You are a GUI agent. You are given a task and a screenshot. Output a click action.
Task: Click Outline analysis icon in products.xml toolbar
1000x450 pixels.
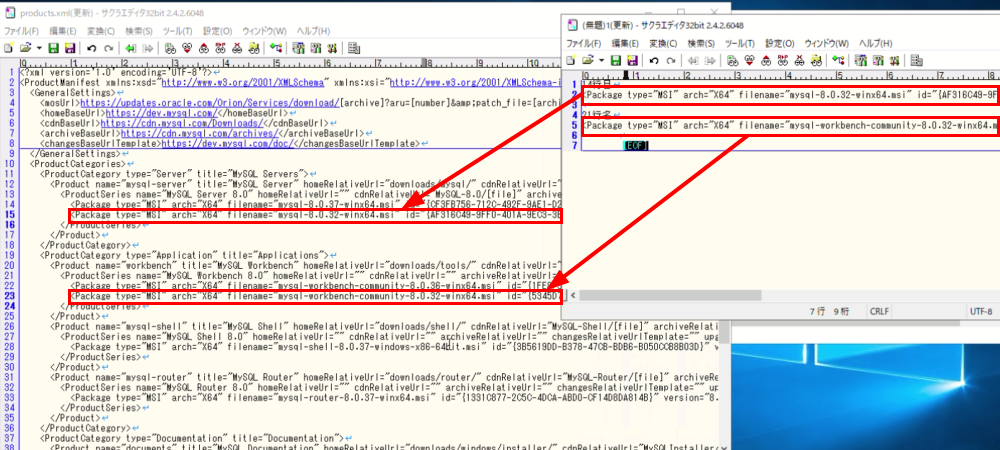(276, 47)
